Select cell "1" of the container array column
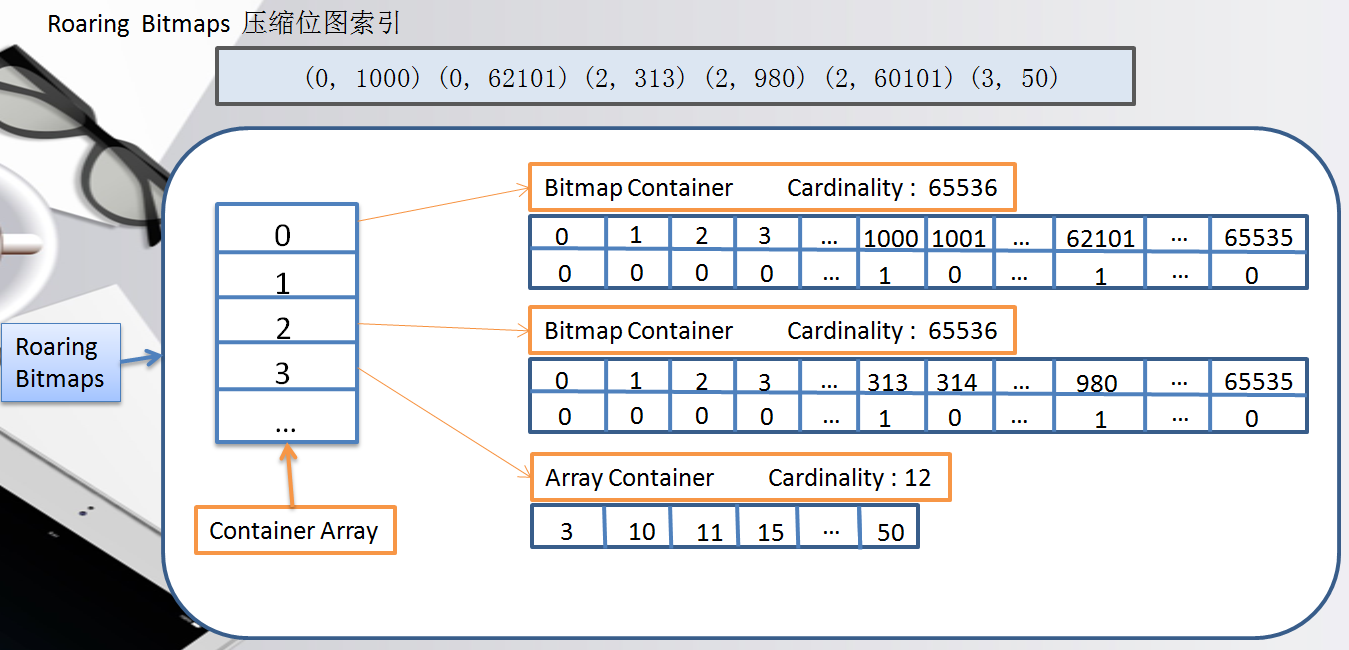Screen dimensions: 1349x650 pyautogui.click(x=286, y=275)
